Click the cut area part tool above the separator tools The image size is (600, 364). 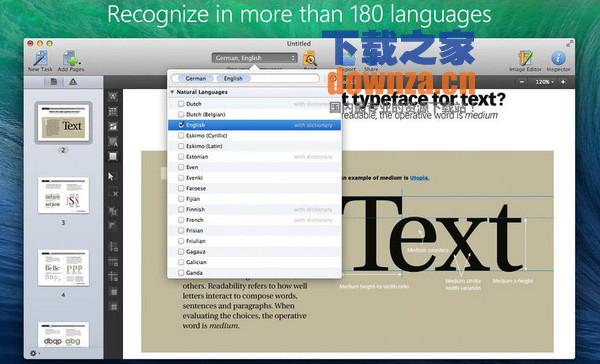tap(113, 226)
